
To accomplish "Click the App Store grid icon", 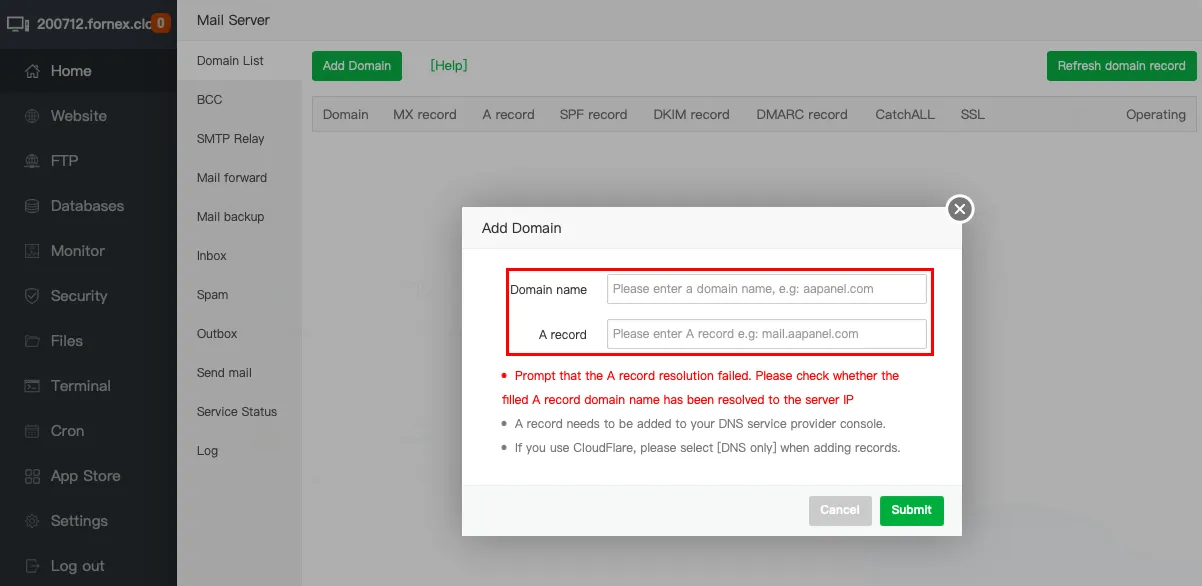I will pyautogui.click(x=32, y=476).
